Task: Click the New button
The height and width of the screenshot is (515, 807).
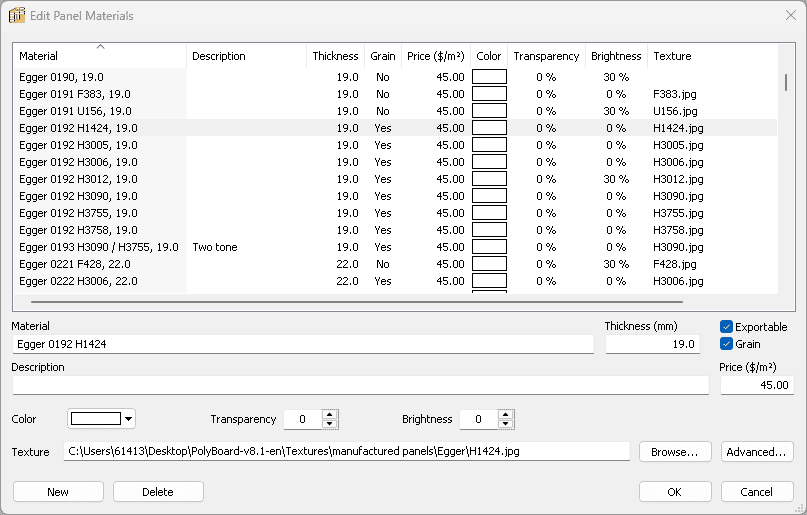Action: (58, 492)
